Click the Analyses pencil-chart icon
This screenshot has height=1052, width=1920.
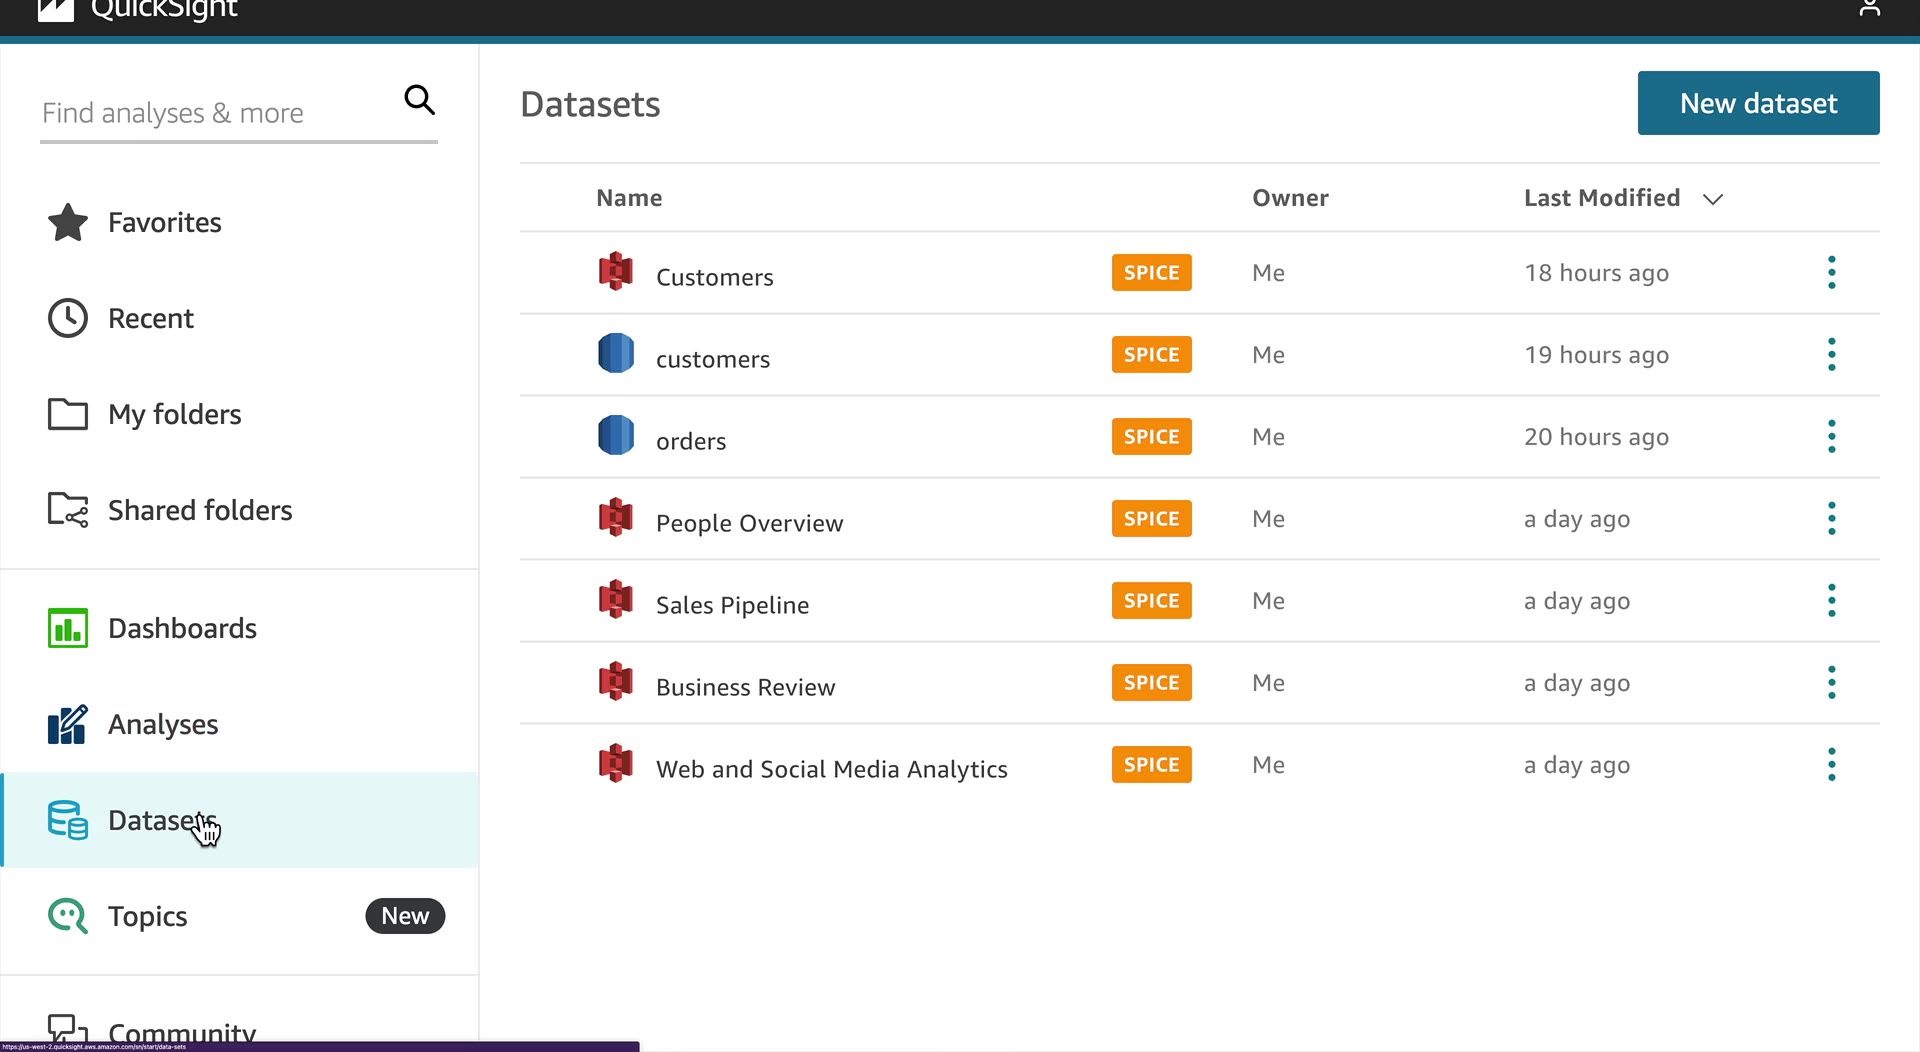(68, 724)
